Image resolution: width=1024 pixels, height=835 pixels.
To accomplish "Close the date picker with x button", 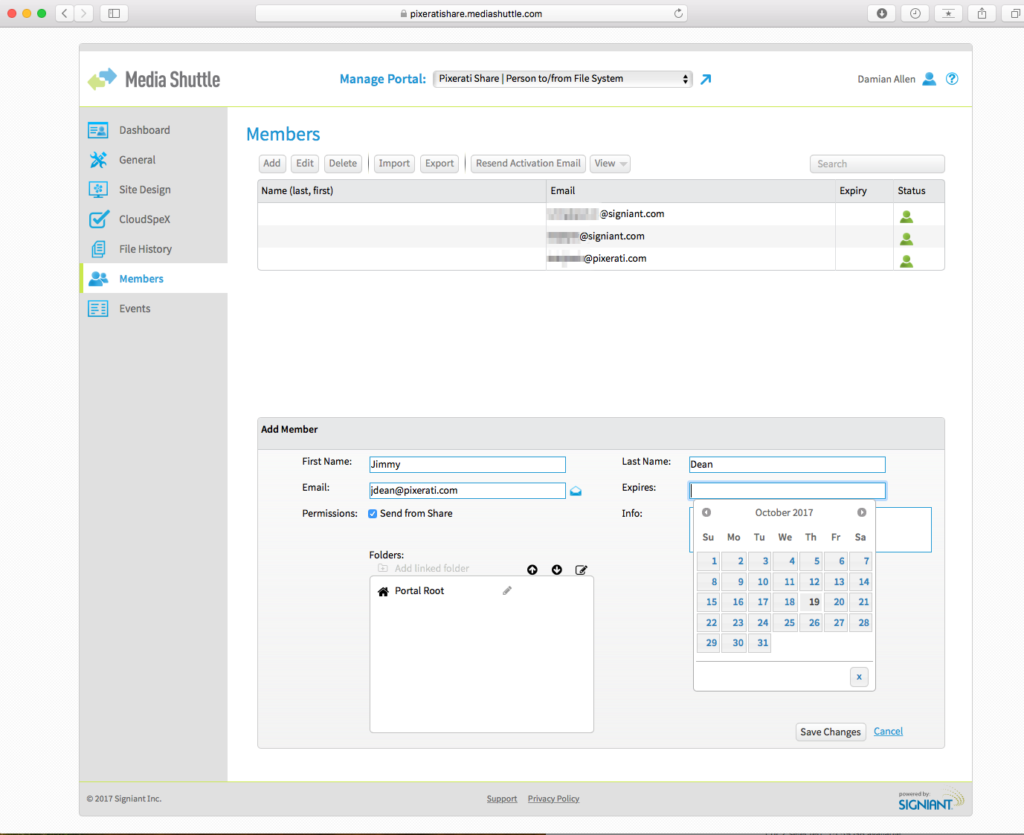I will (x=859, y=677).
